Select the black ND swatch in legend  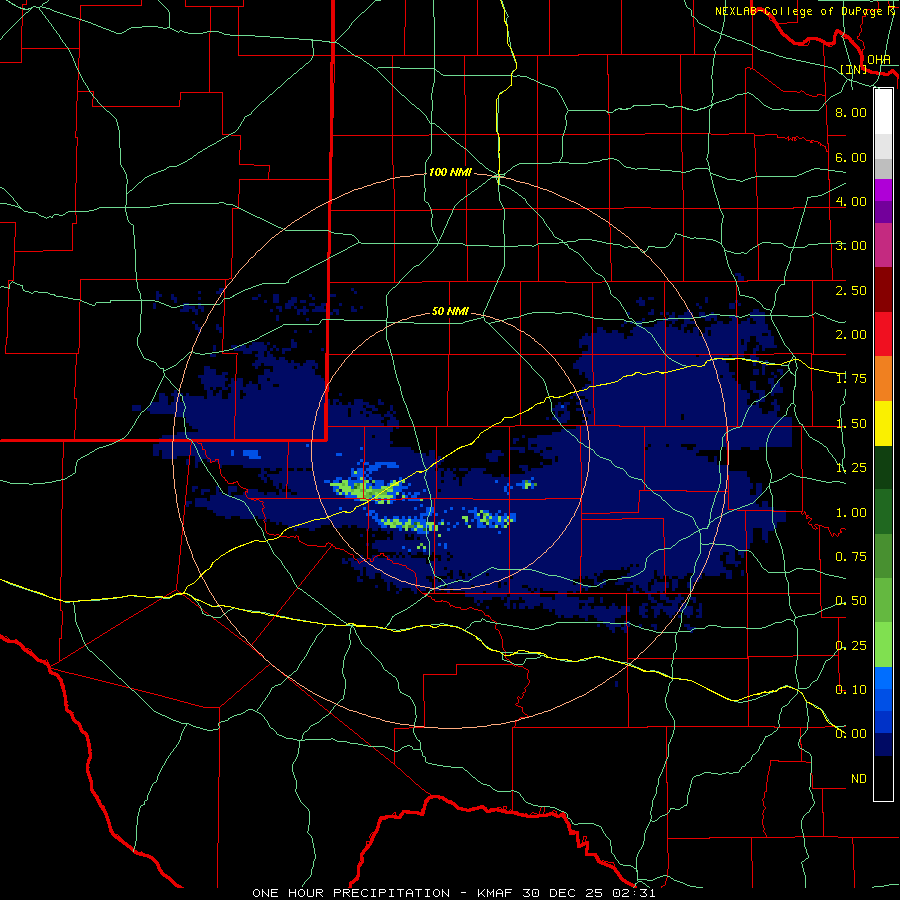[x=883, y=778]
